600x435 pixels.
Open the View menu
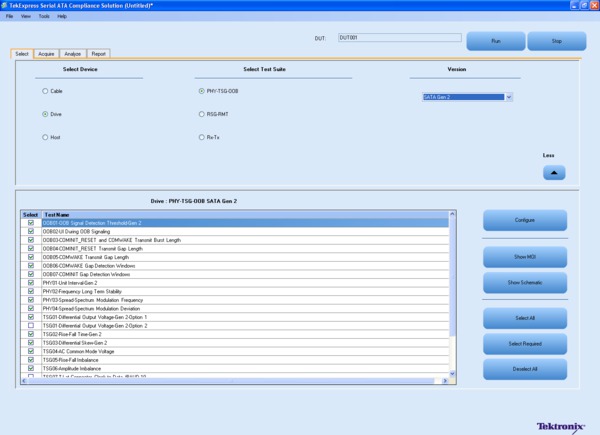pos(26,16)
